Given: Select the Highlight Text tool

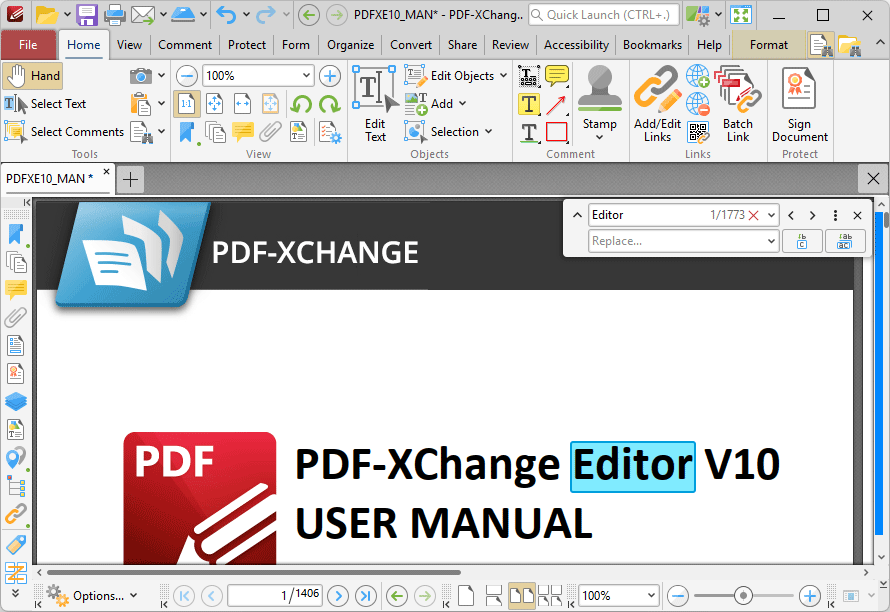Looking at the screenshot, I should coord(528,104).
